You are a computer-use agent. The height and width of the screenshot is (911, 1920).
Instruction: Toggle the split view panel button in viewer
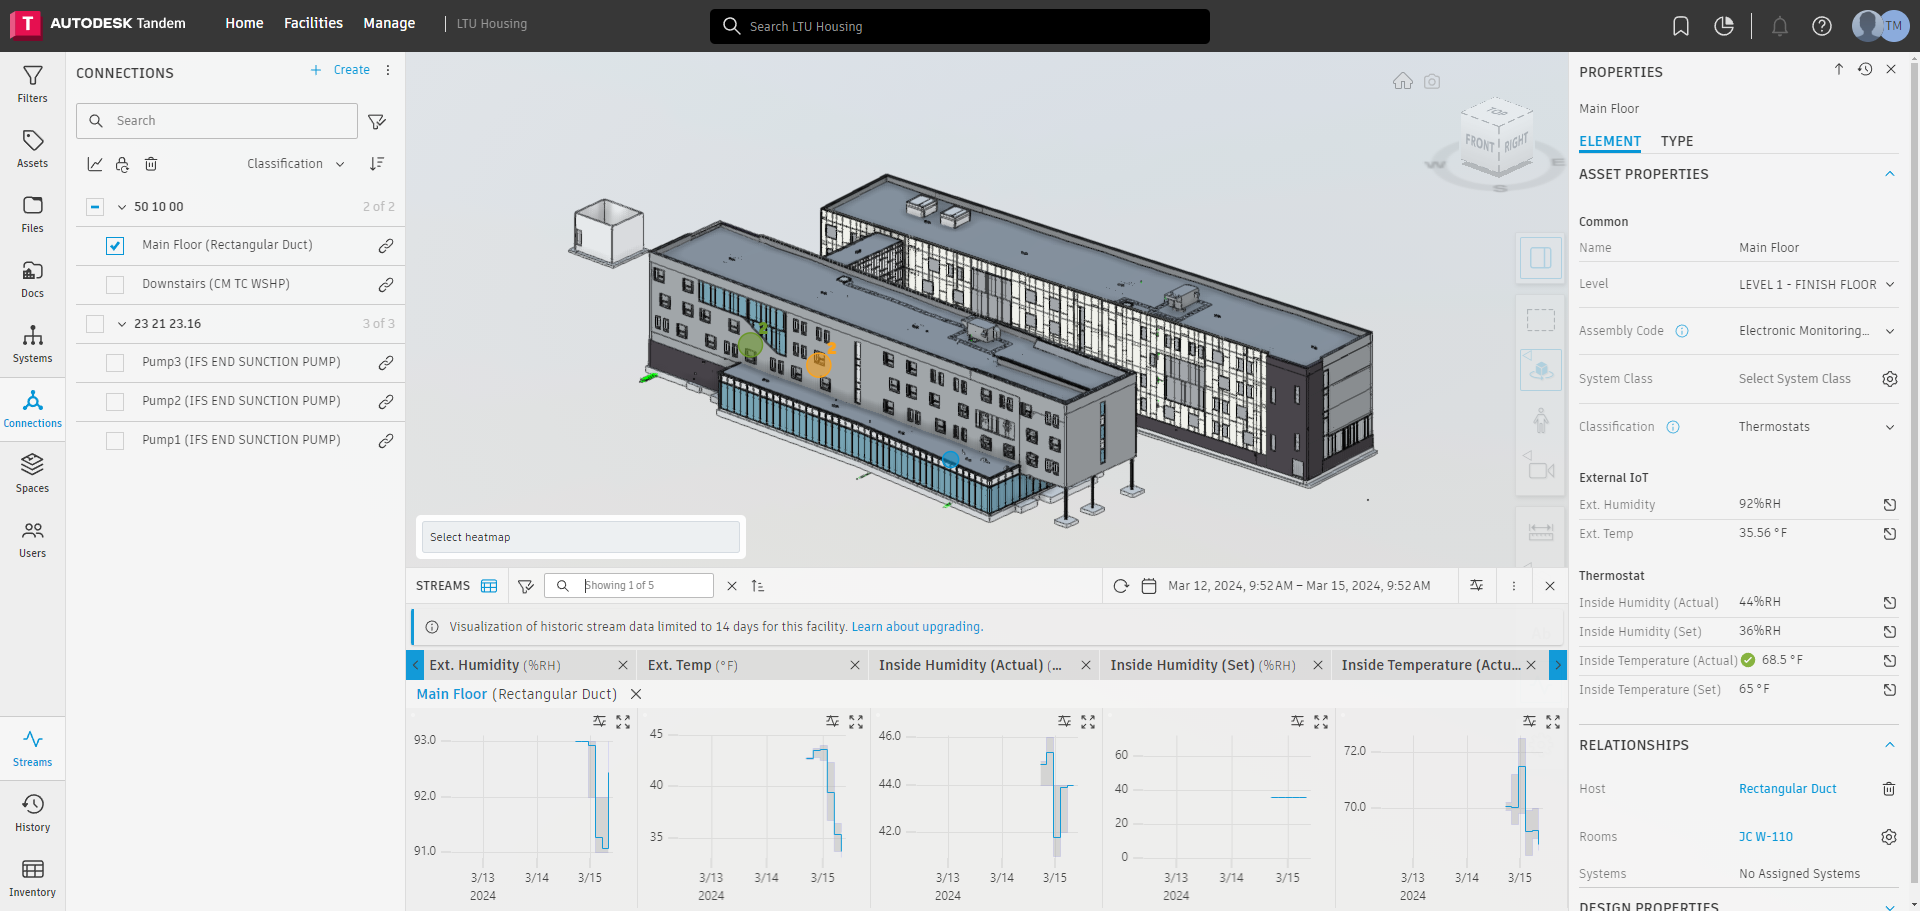[x=1541, y=258]
